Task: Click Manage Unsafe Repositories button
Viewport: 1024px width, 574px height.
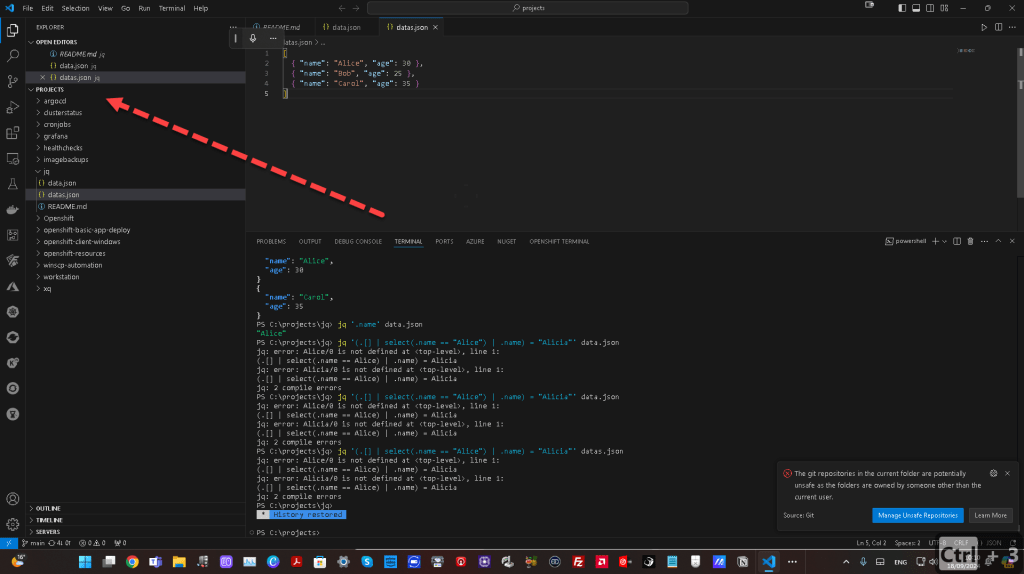Action: 918,515
